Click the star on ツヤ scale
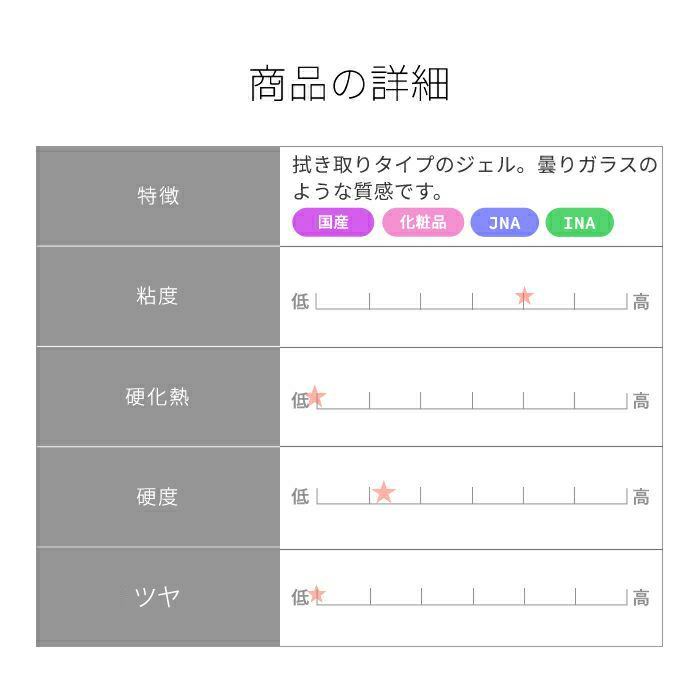 (317, 594)
